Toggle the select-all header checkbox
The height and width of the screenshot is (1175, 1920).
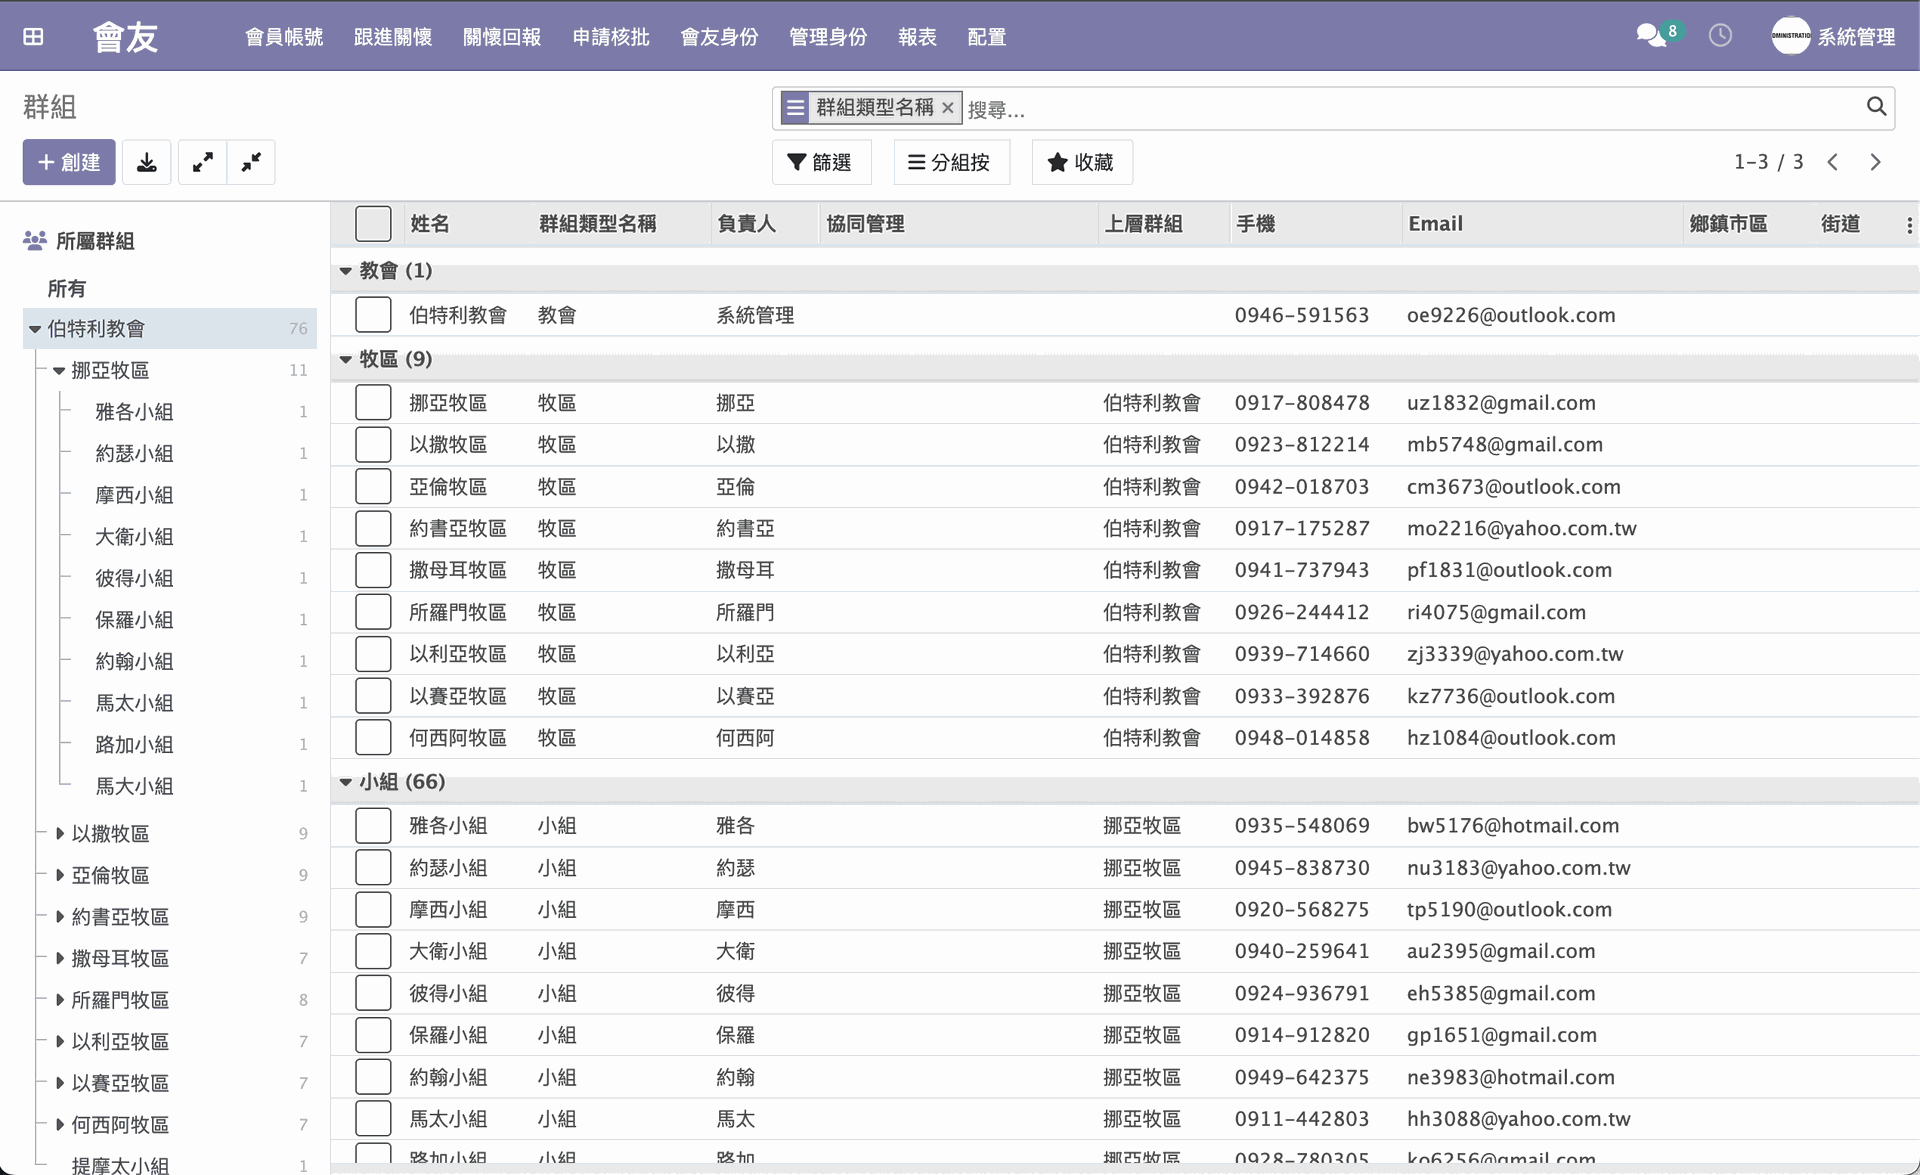pyautogui.click(x=373, y=224)
